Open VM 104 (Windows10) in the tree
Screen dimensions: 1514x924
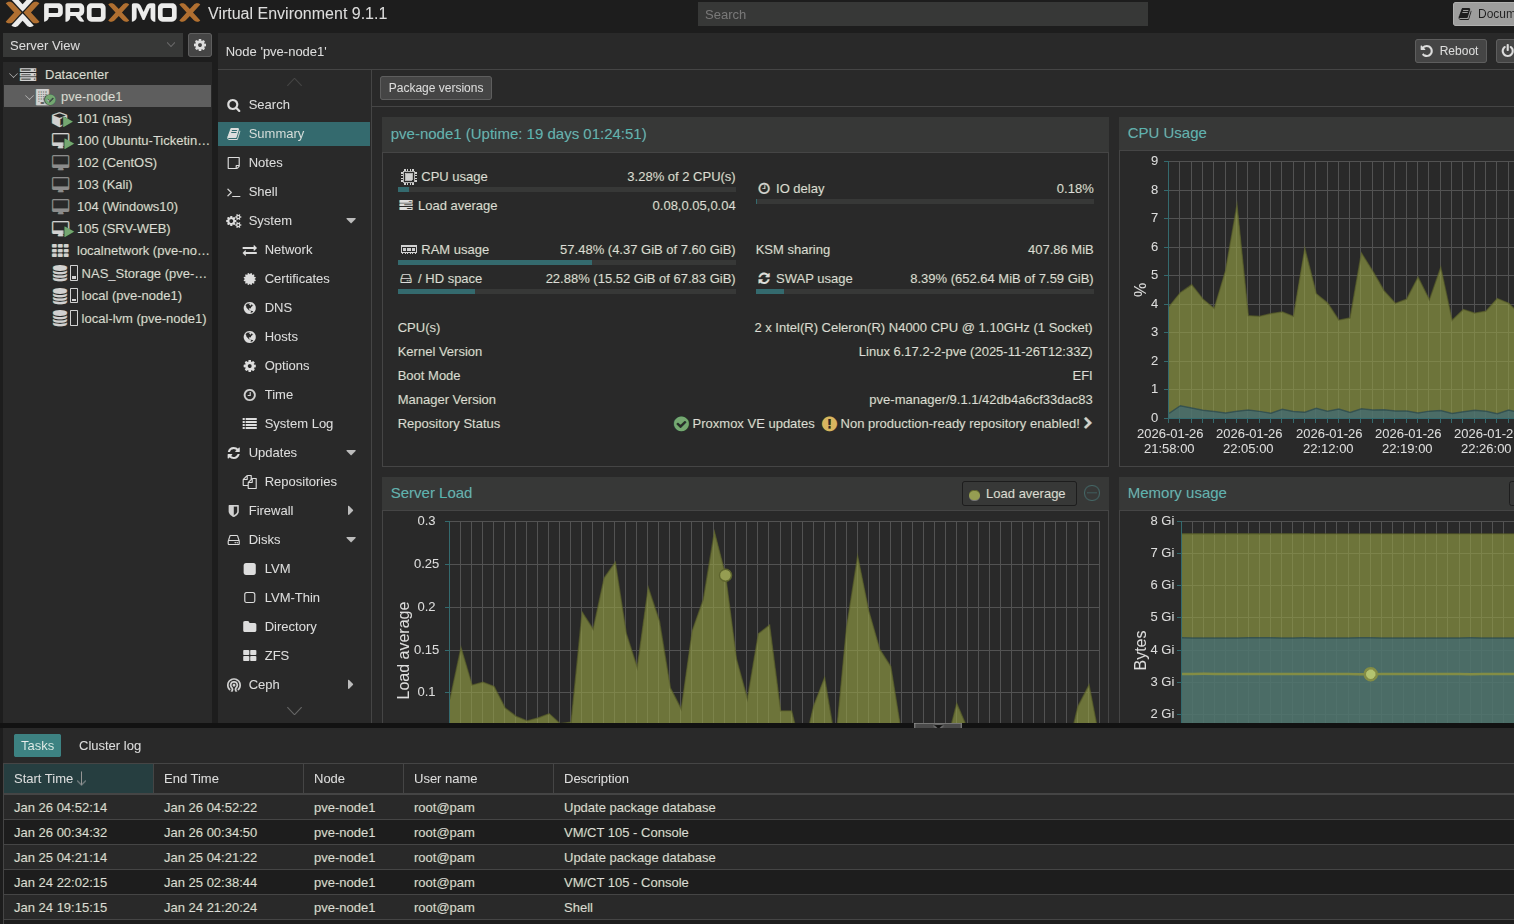126,207
